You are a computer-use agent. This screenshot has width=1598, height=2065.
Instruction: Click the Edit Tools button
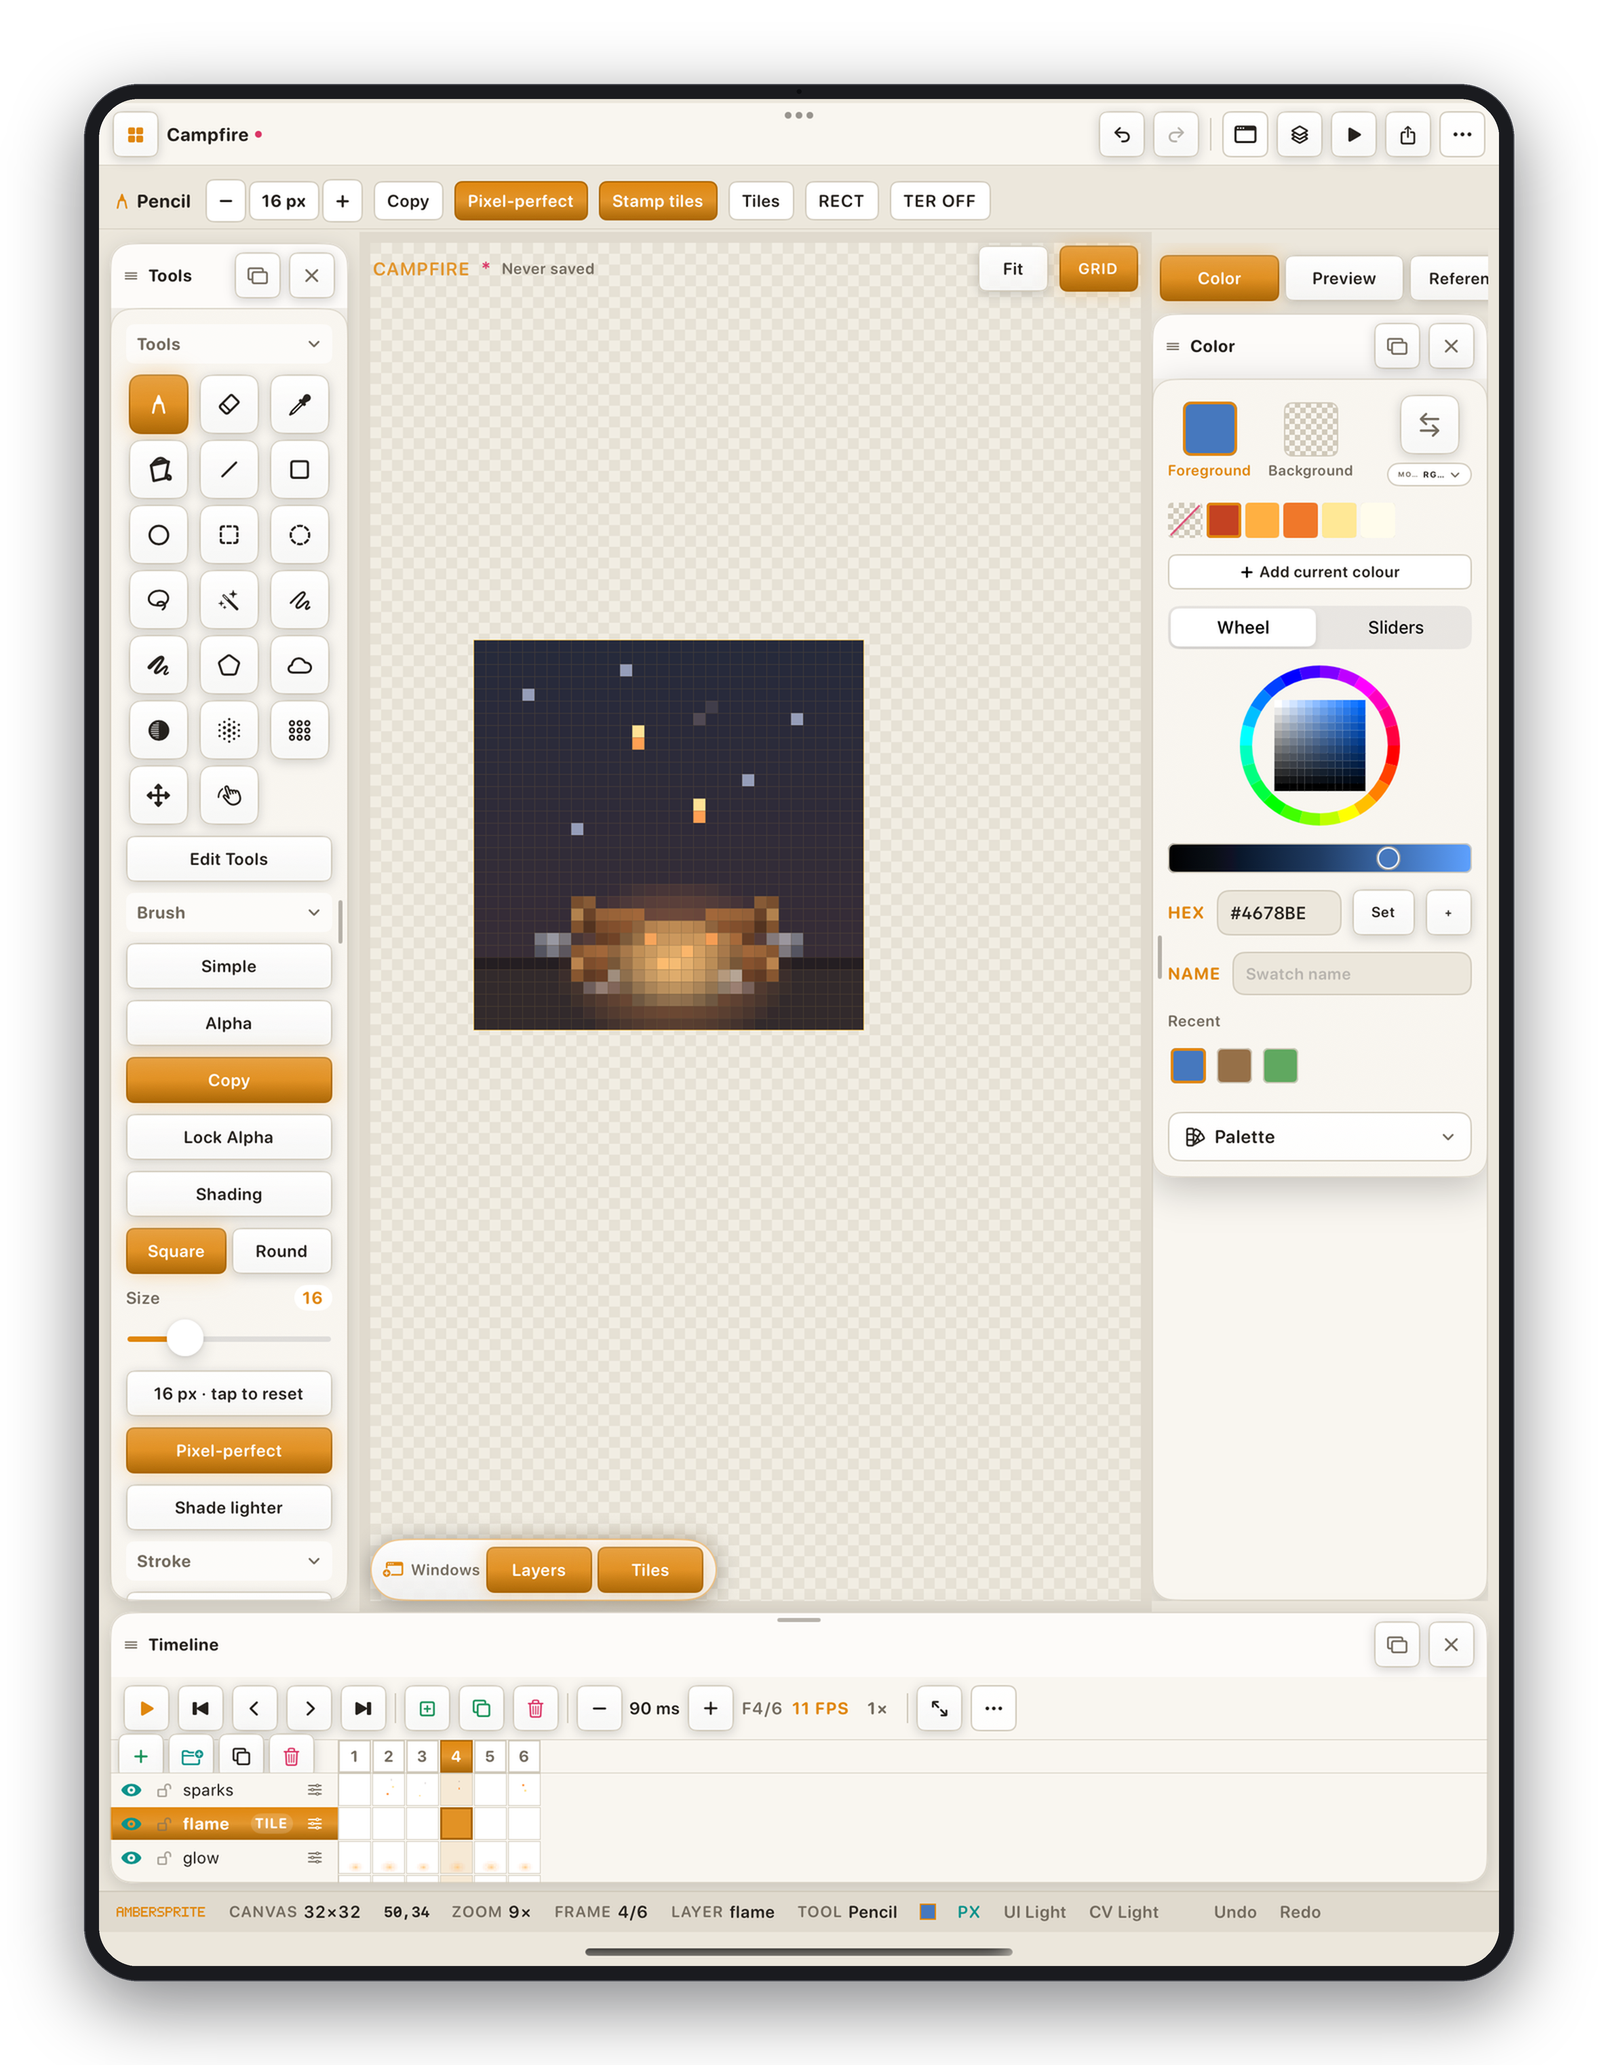tap(228, 859)
